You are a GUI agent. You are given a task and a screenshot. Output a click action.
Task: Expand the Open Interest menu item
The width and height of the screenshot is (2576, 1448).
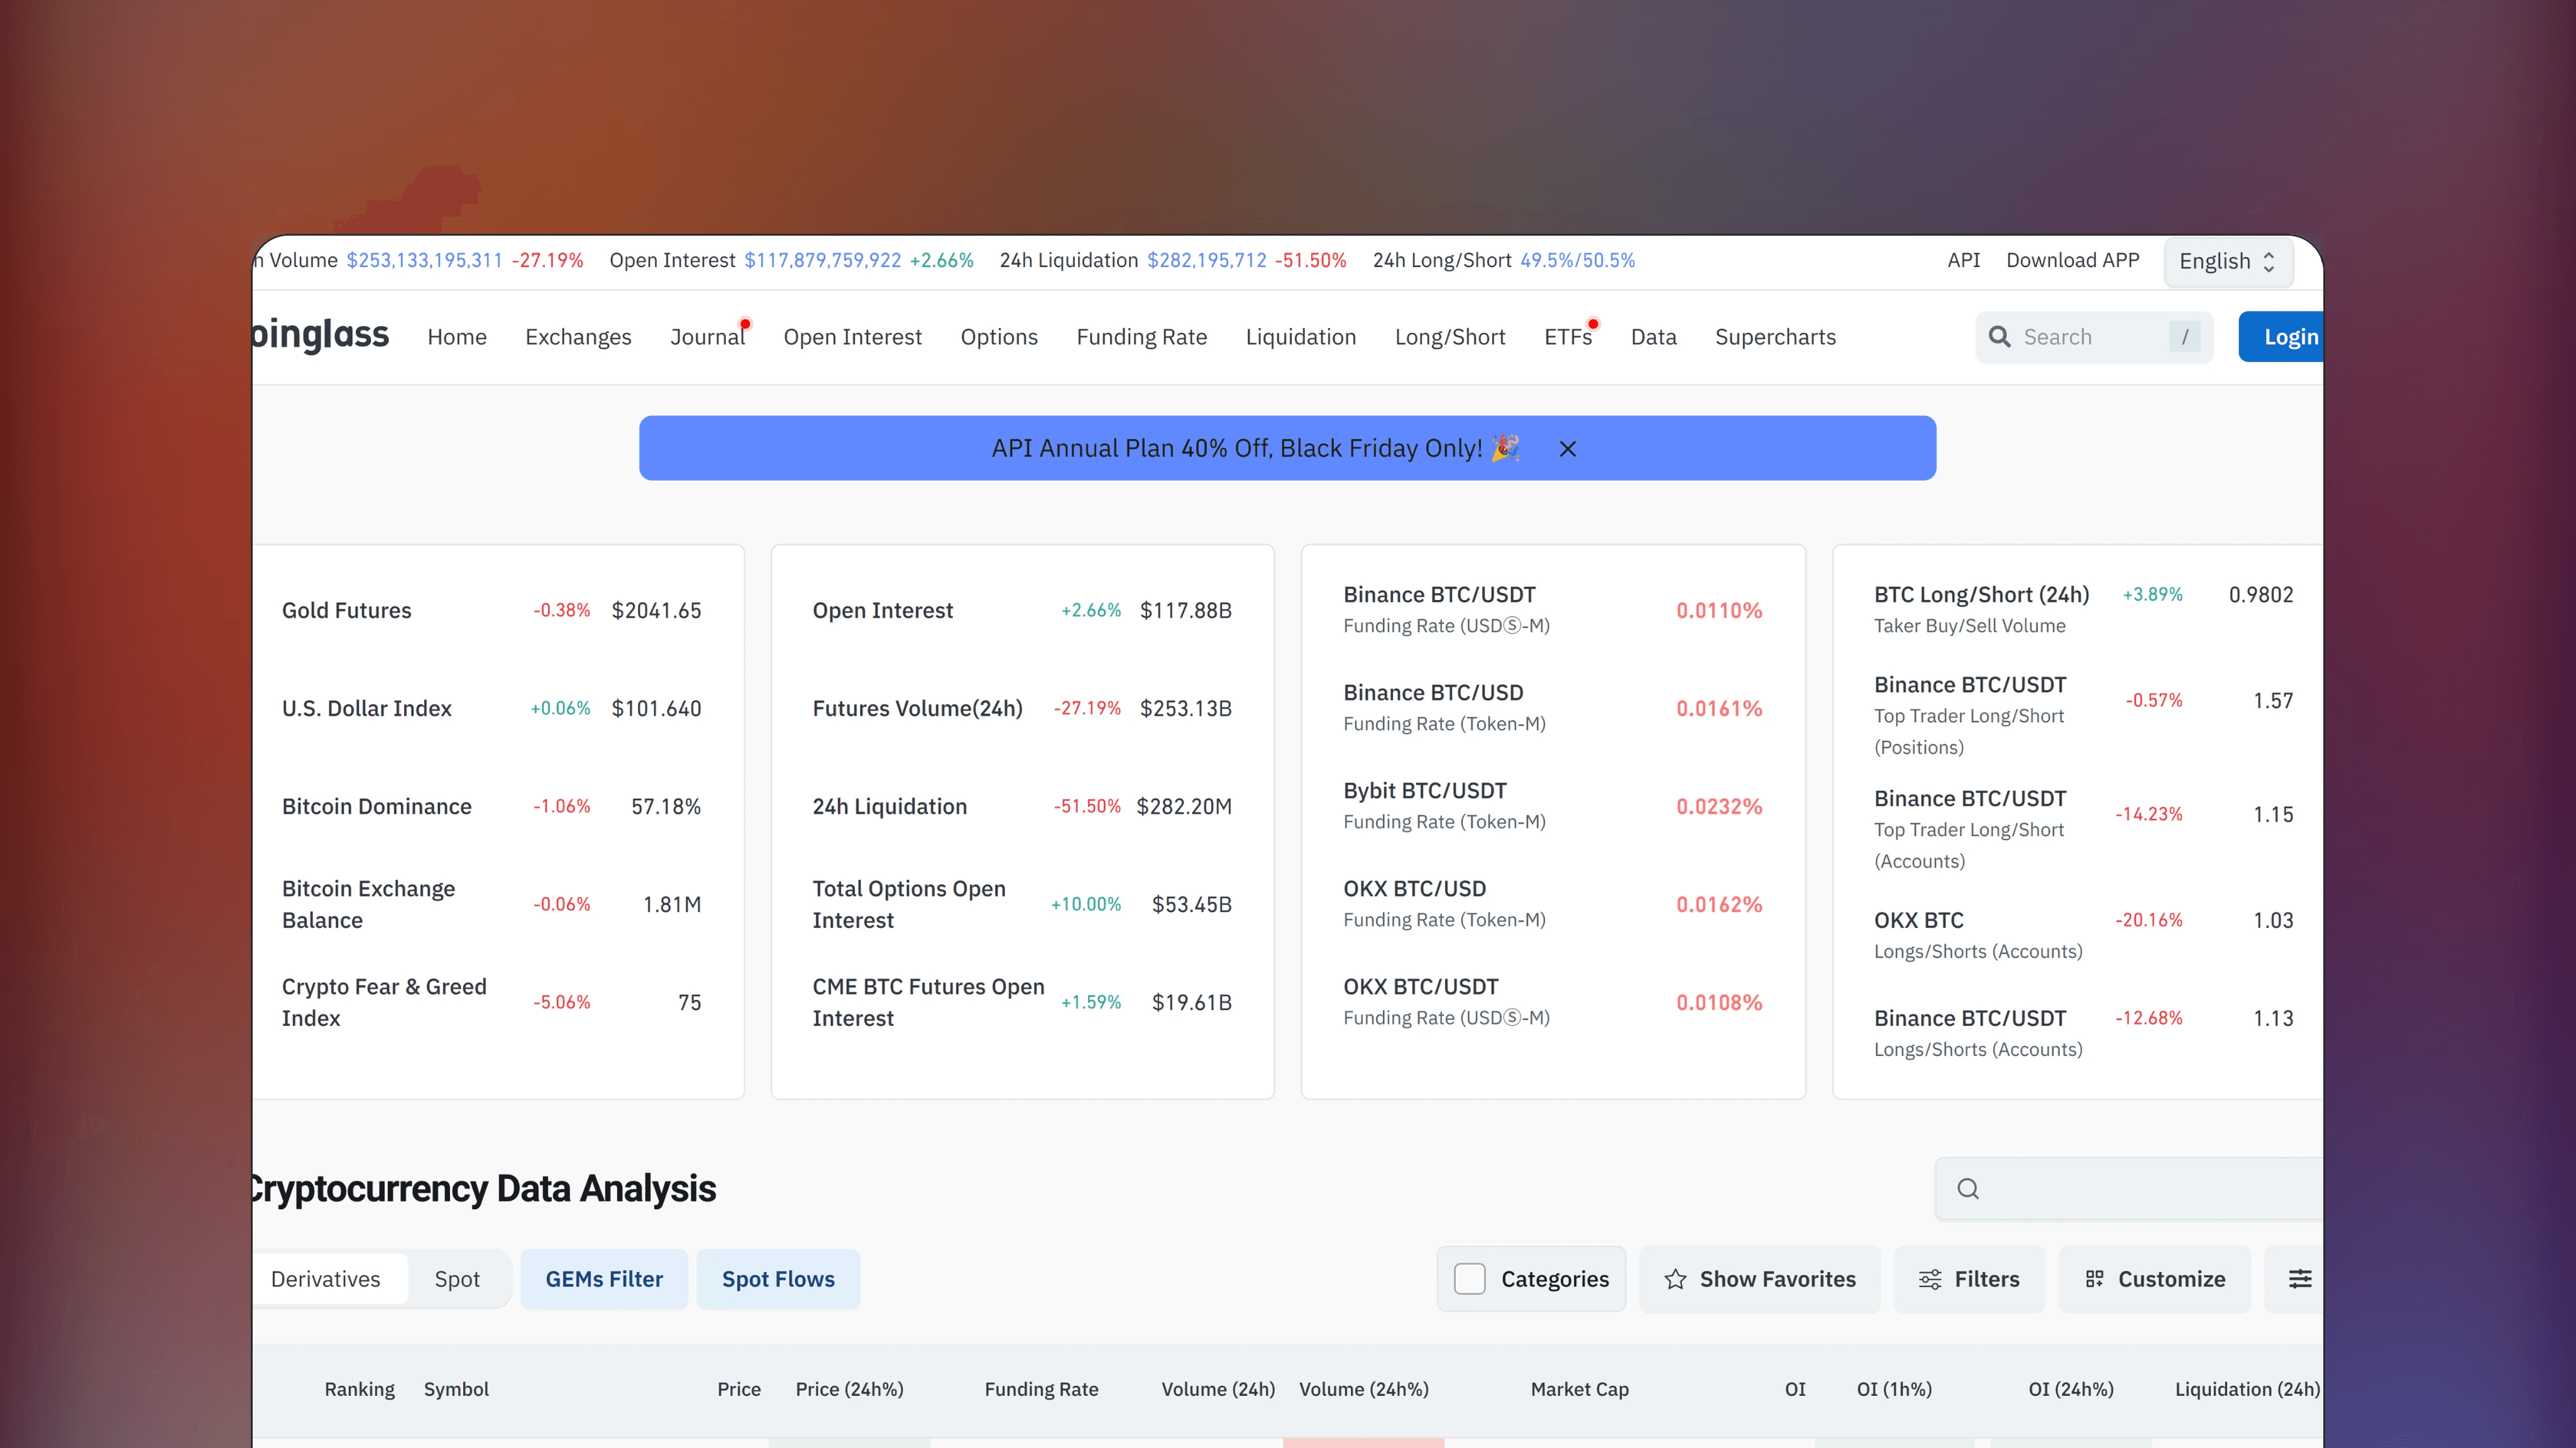click(853, 337)
